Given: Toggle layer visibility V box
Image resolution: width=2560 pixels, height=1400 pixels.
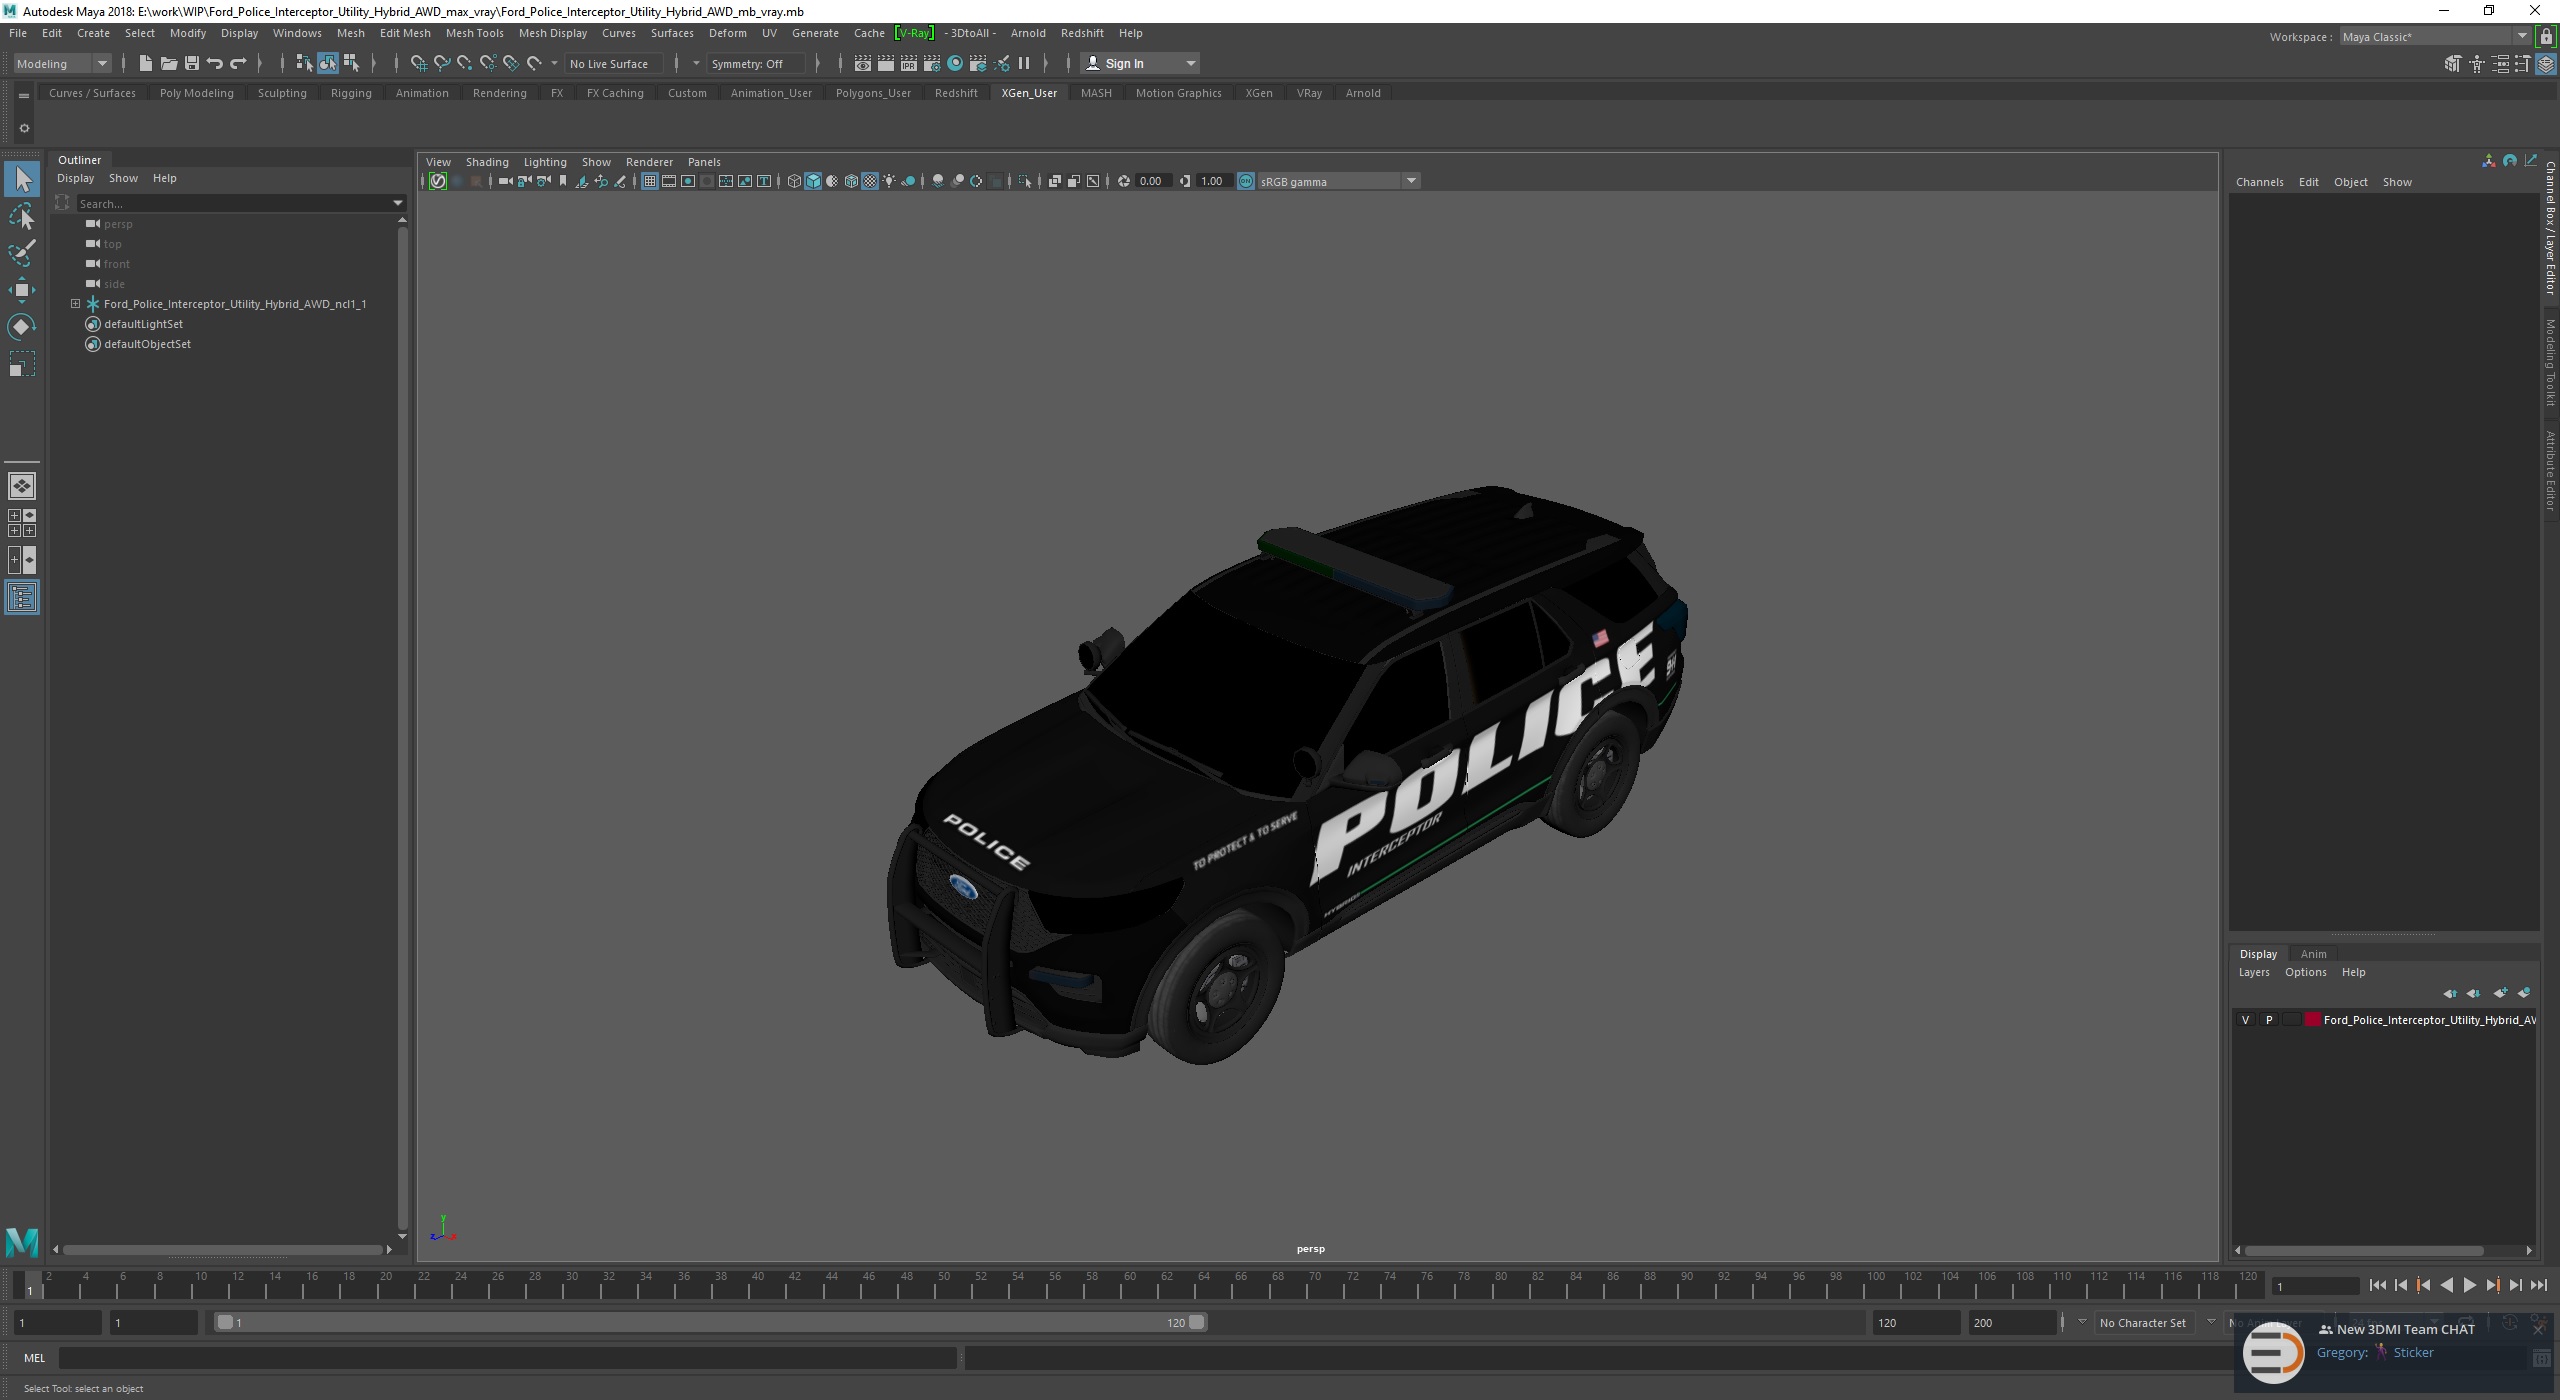Looking at the screenshot, I should tap(2246, 1020).
